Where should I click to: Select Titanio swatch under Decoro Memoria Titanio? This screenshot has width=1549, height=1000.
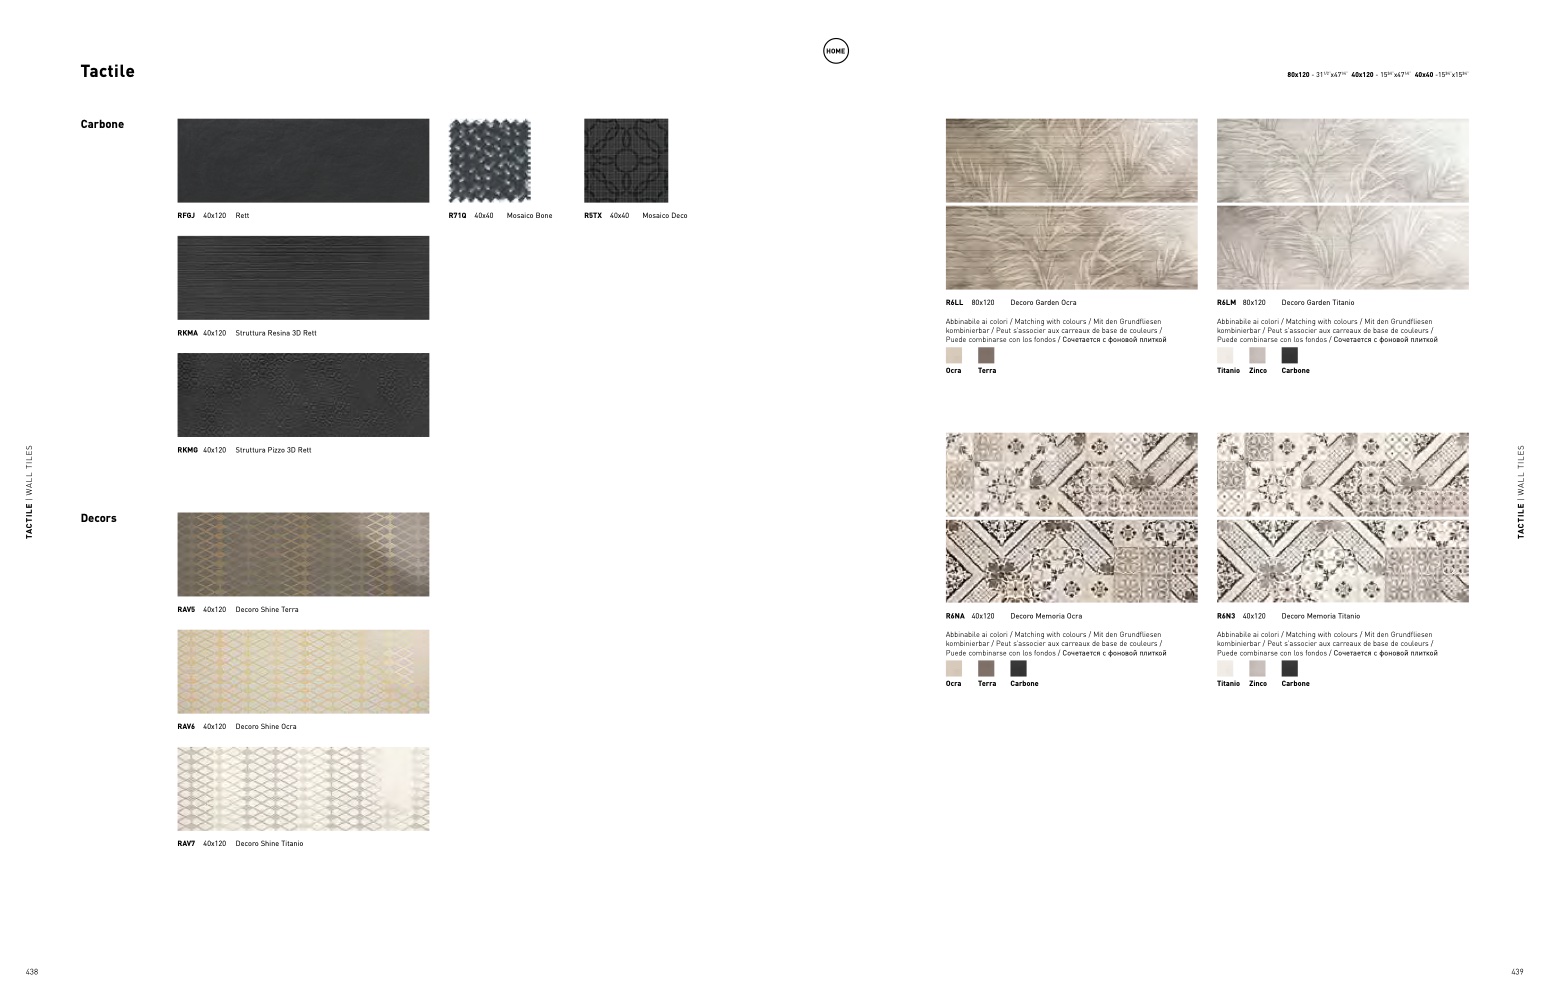[x=1225, y=668]
